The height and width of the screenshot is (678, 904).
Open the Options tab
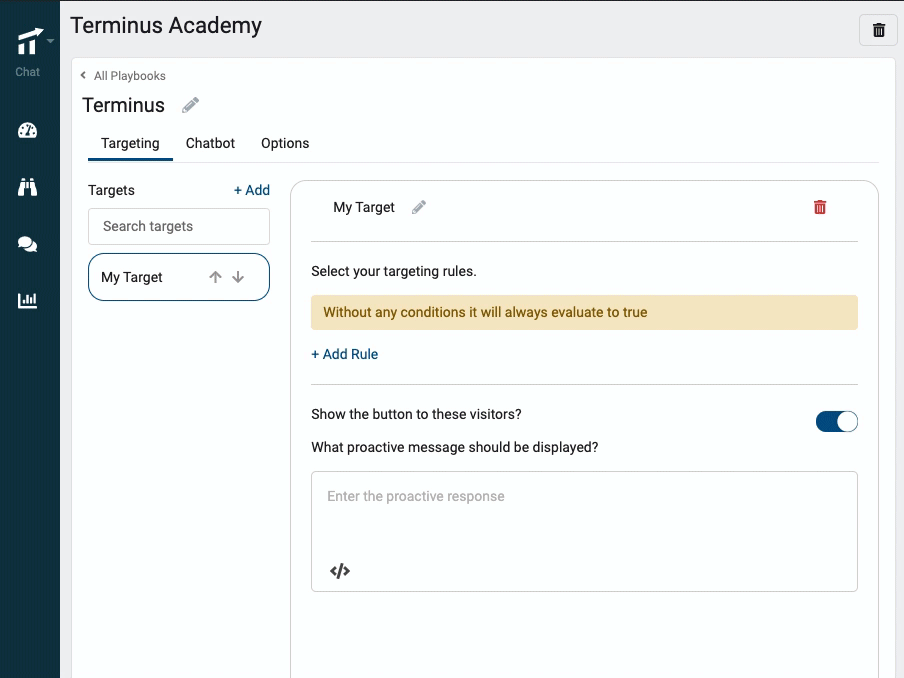[x=285, y=144]
